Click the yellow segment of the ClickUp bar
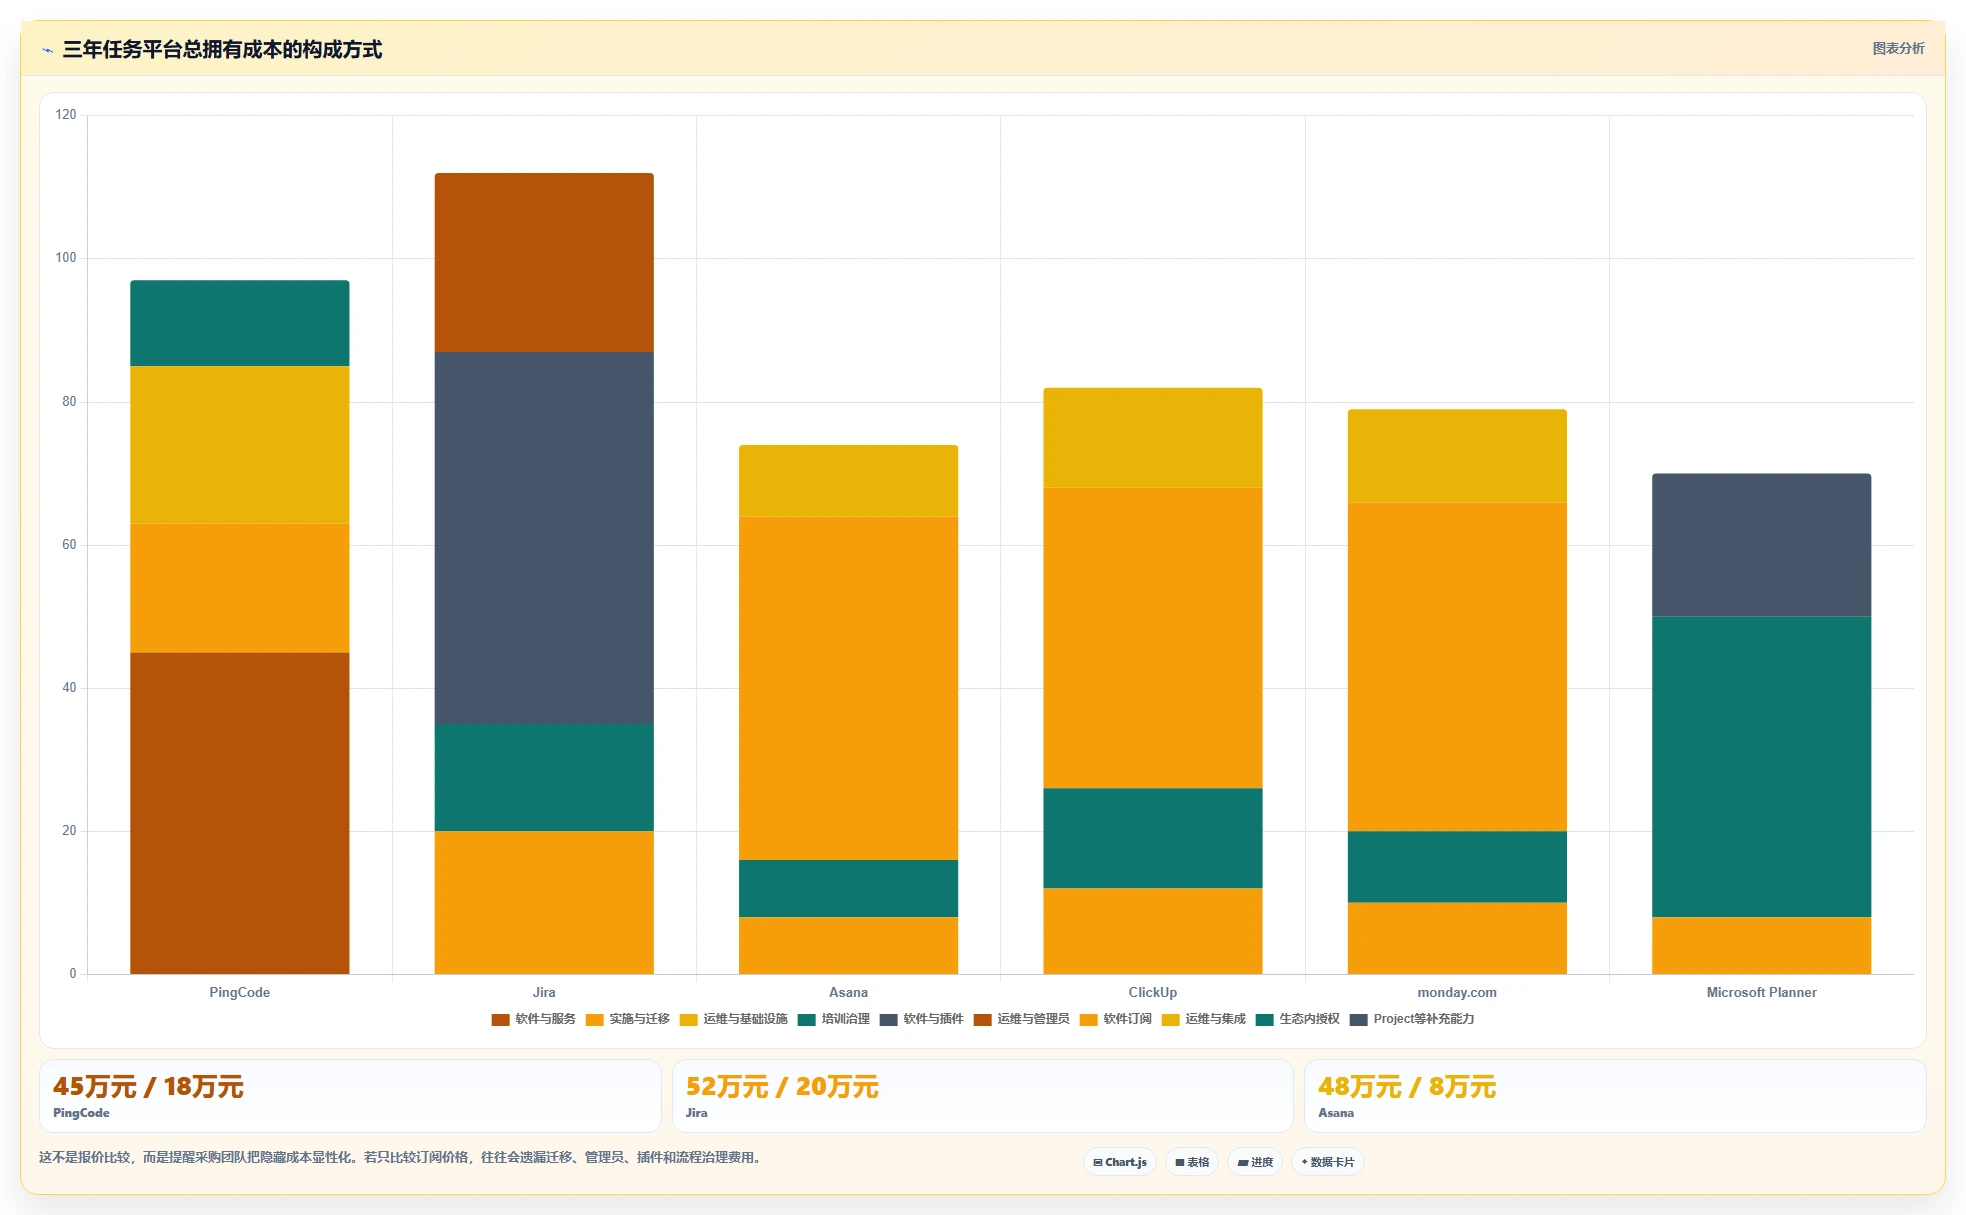 pyautogui.click(x=1153, y=438)
